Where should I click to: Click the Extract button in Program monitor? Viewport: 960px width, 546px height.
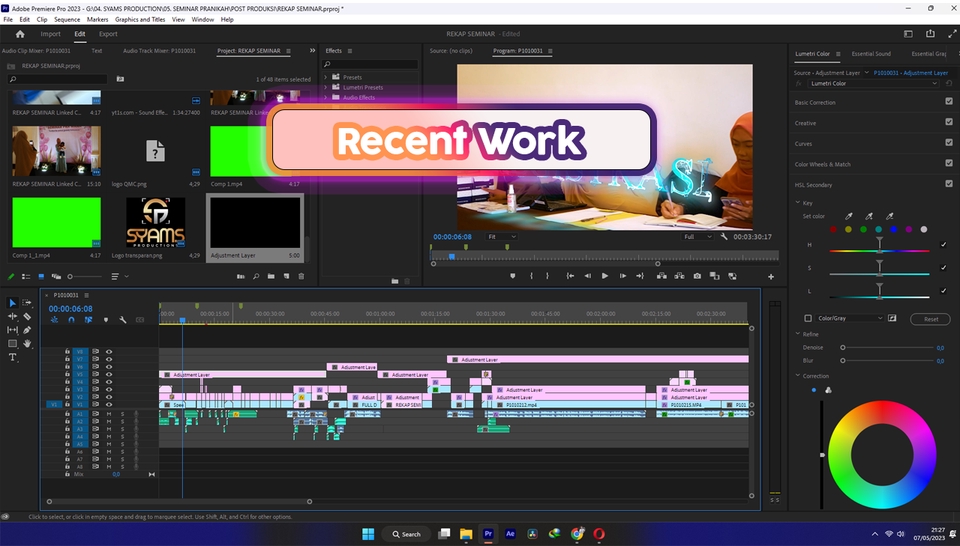point(680,276)
